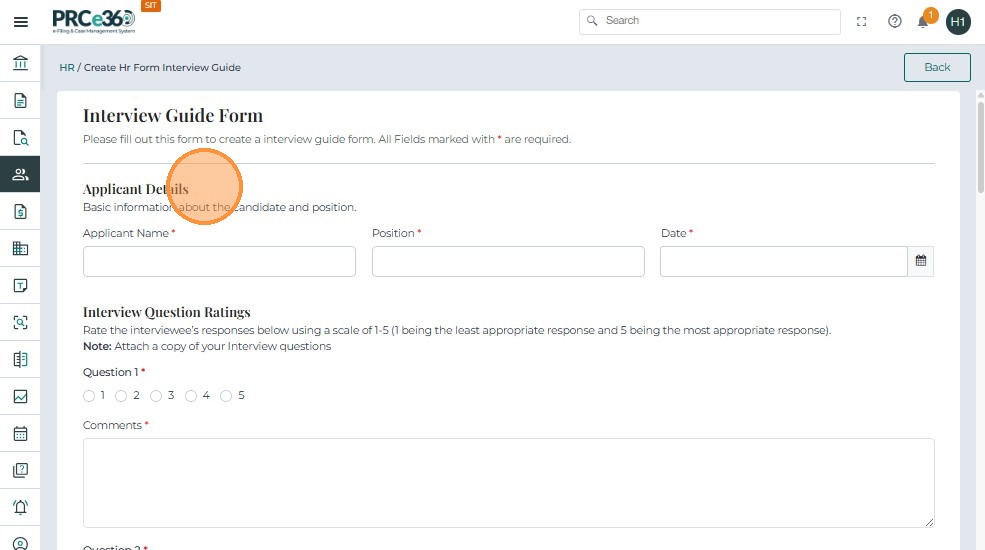Click the Question 1 Comments text area
985x550 pixels.
(508, 482)
